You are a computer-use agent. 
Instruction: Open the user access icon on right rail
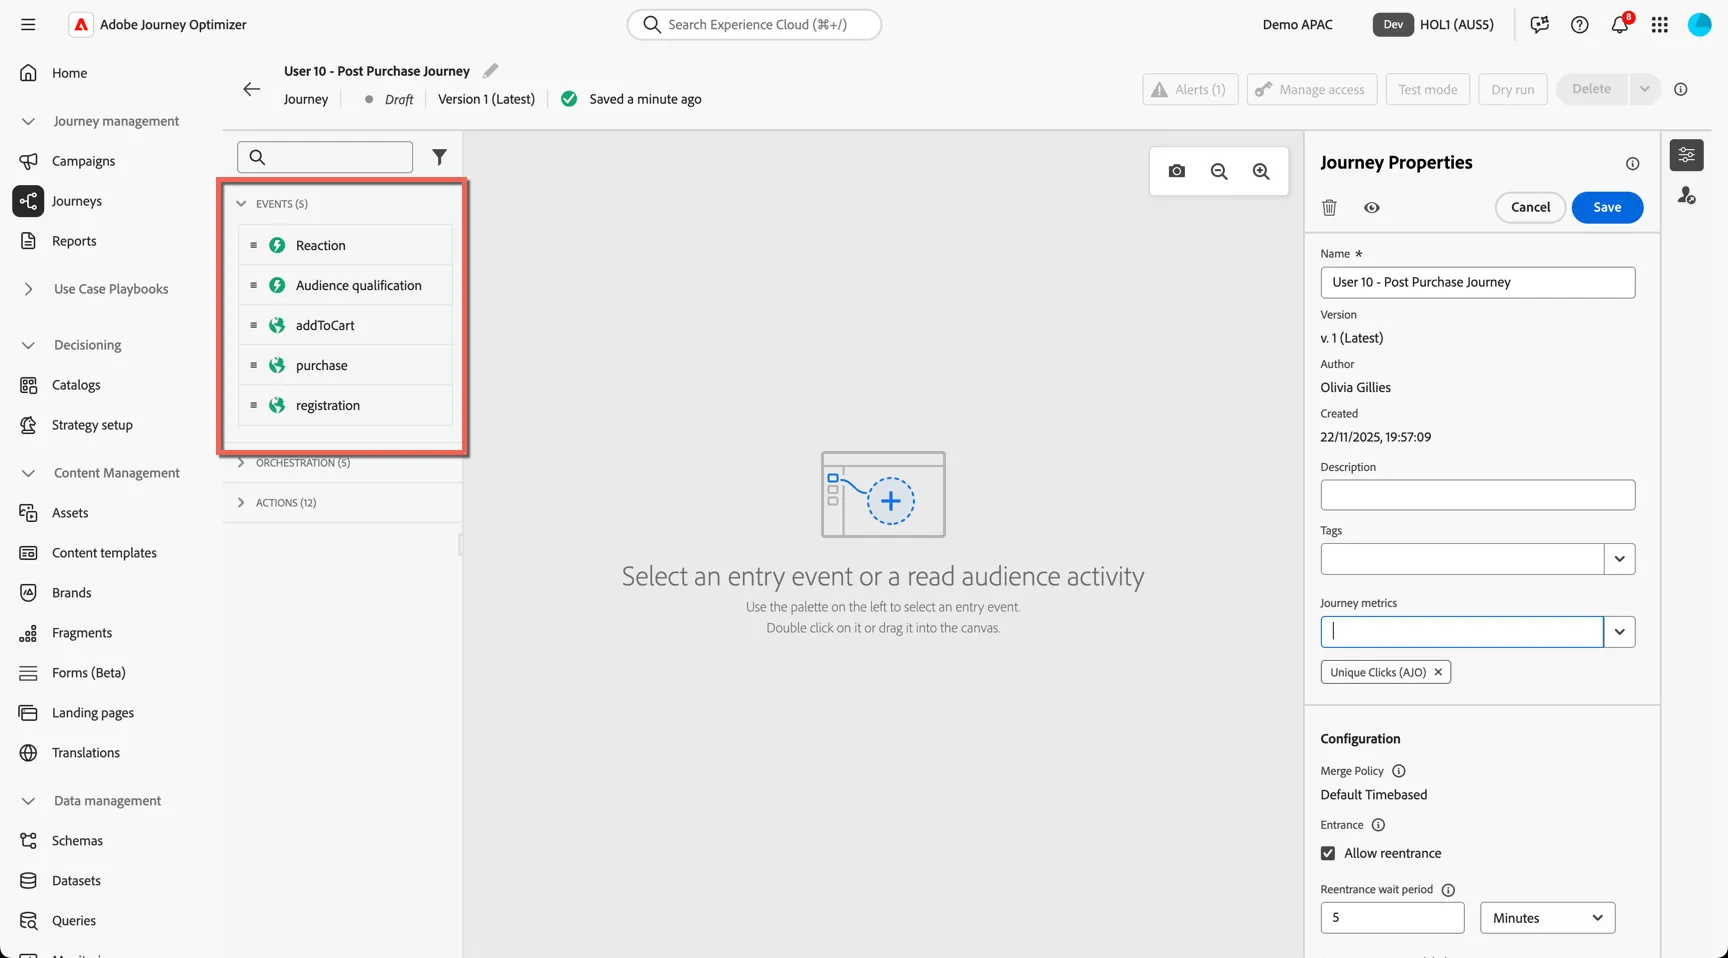point(1686,196)
